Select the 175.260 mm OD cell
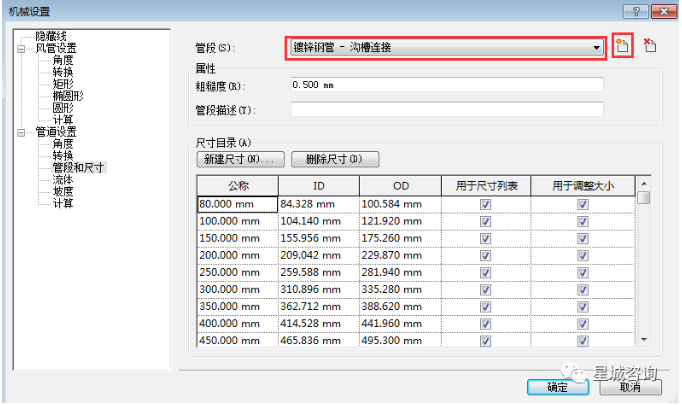682x405 pixels. click(401, 238)
